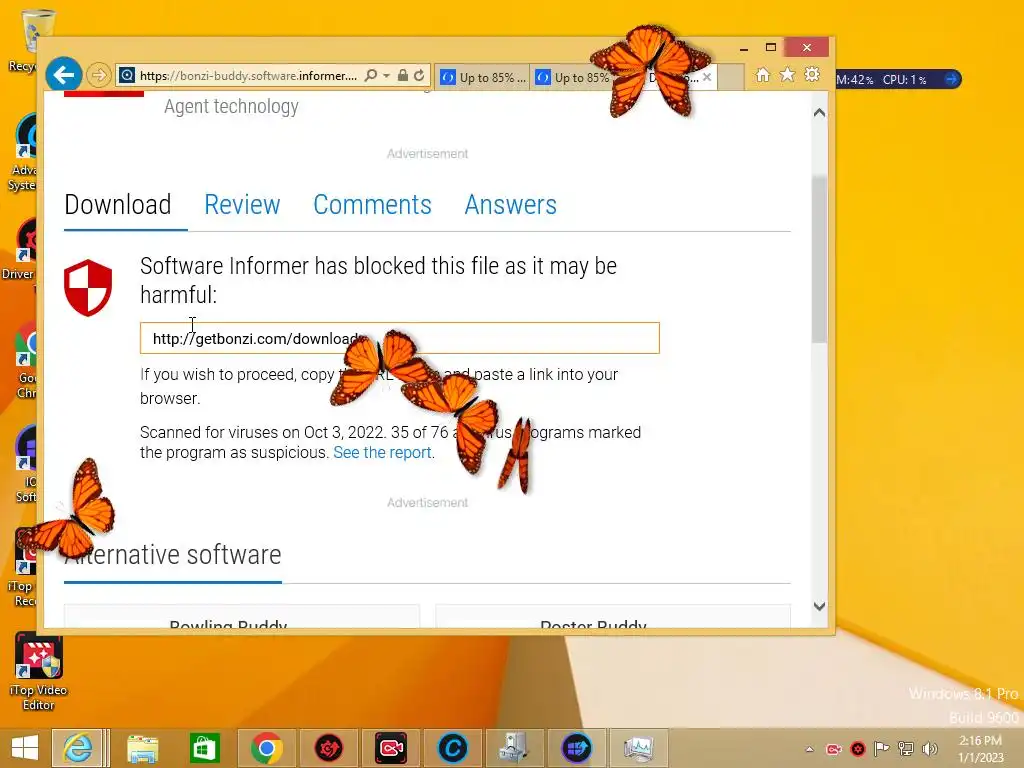
Task: Open the Review tab
Action: click(242, 204)
